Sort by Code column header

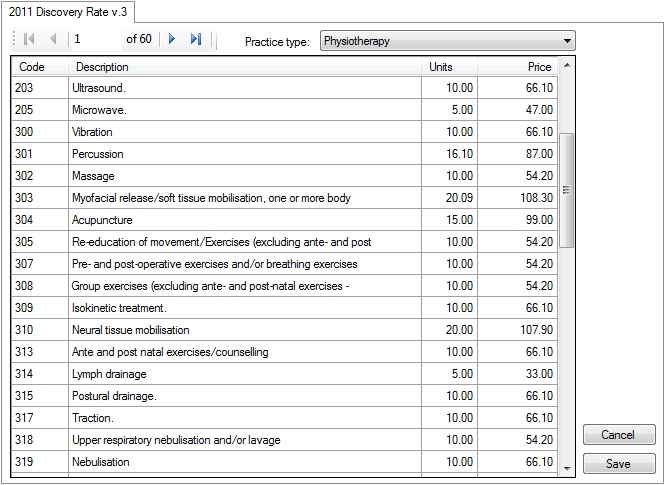(x=38, y=67)
